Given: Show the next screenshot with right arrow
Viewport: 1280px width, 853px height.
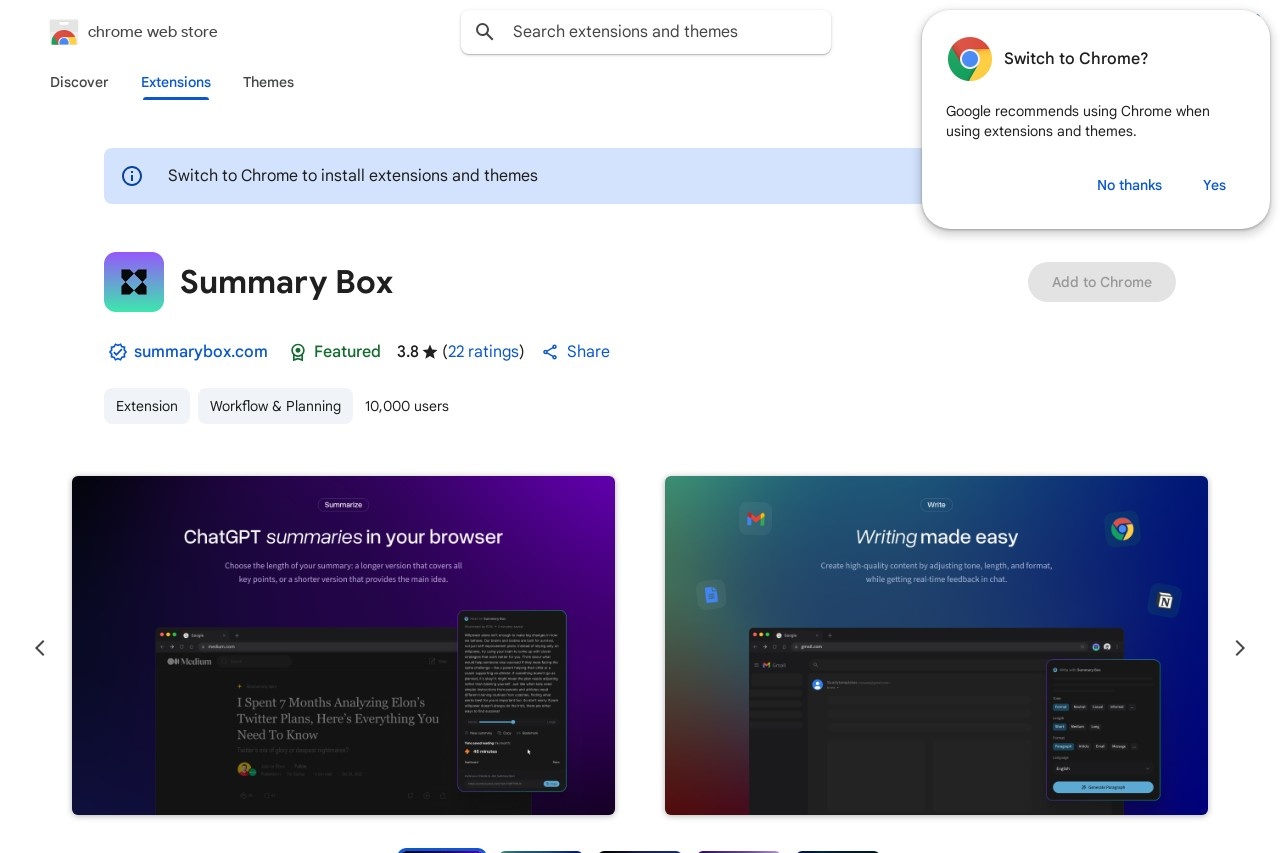Looking at the screenshot, I should click(1240, 648).
